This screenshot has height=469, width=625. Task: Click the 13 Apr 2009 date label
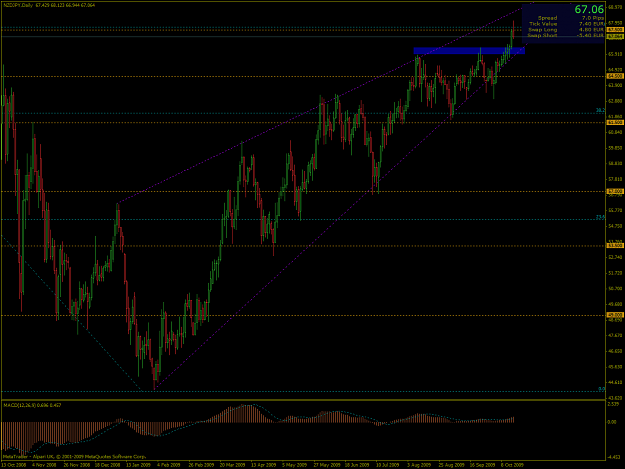(263, 465)
